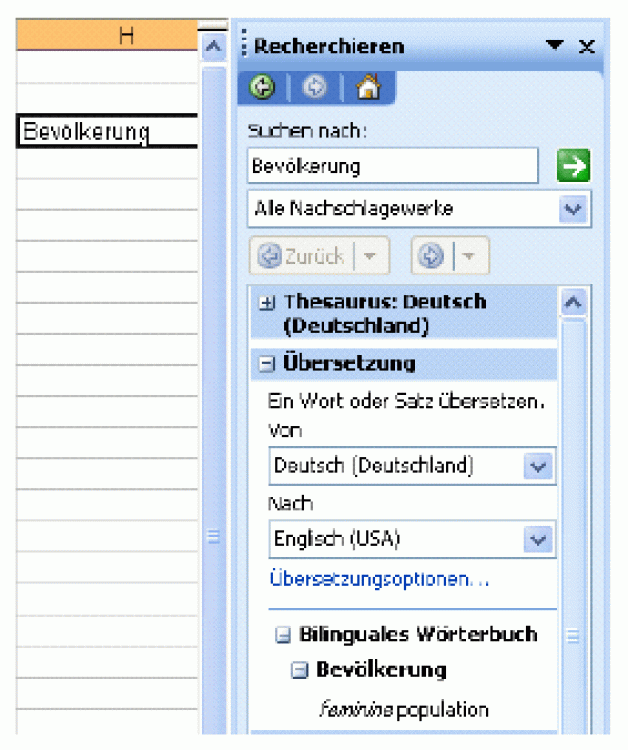Click the results list scroll up arrow

573,302
